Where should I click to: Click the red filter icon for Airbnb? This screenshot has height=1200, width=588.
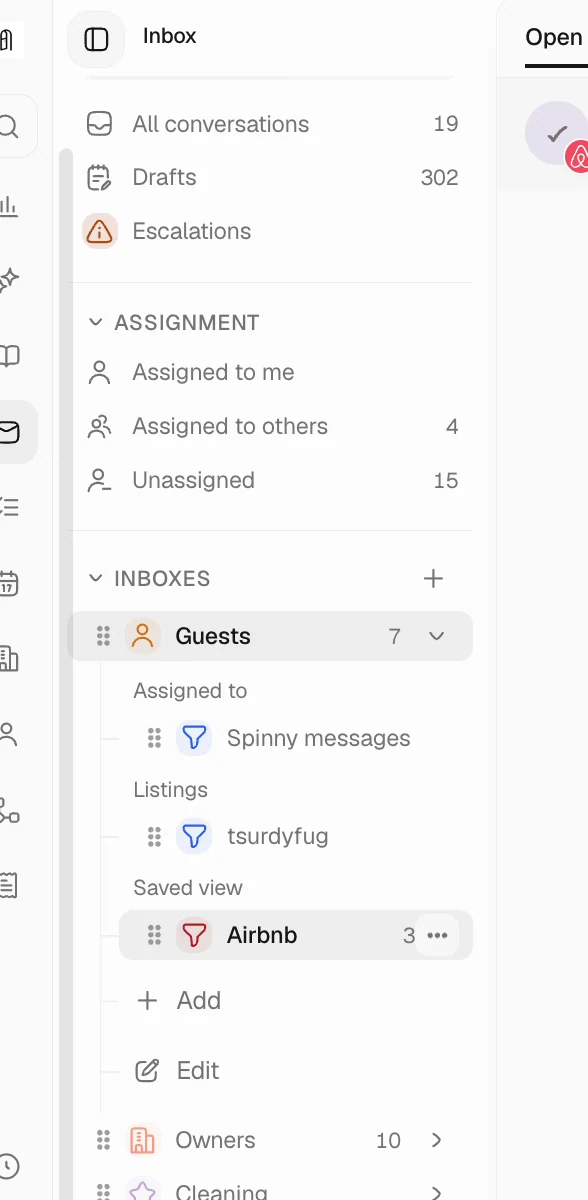pos(194,935)
